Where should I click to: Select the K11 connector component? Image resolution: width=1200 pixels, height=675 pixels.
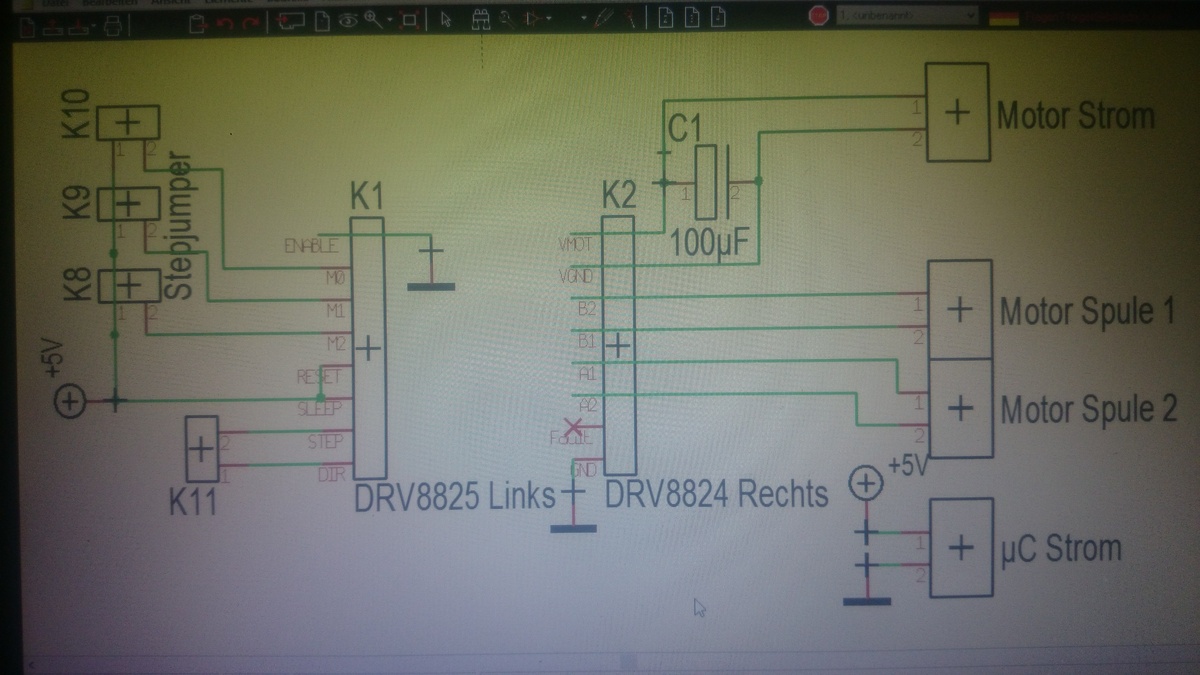click(202, 449)
